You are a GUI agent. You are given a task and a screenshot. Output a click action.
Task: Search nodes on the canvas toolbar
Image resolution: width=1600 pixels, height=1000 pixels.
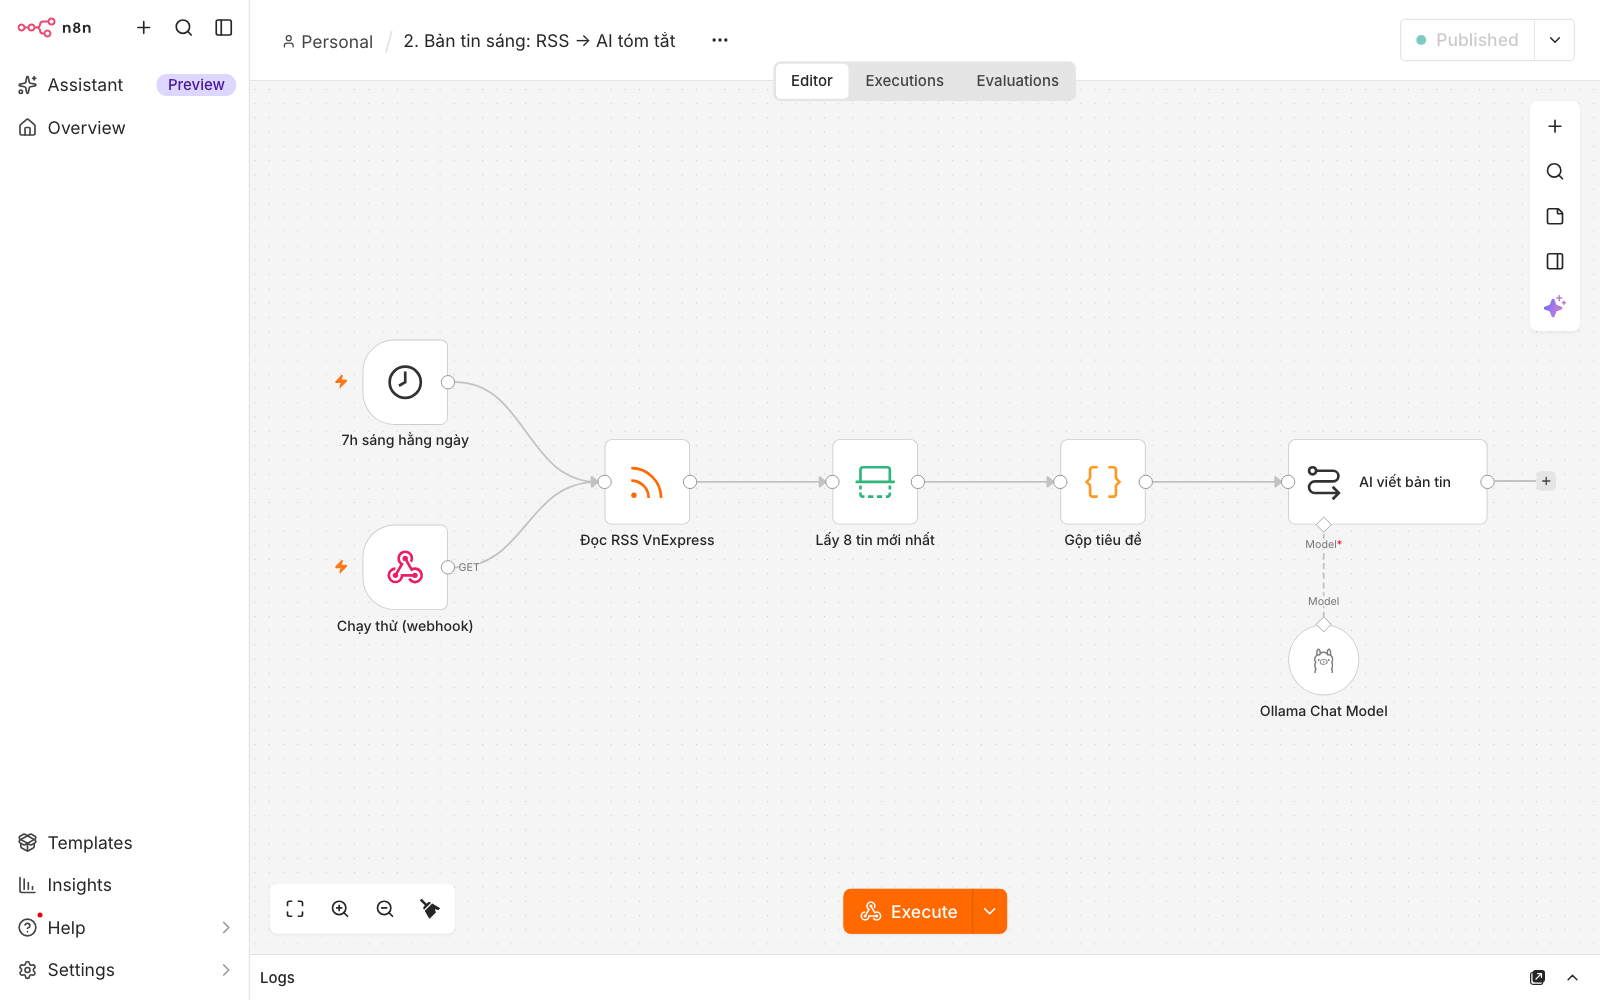1555,171
